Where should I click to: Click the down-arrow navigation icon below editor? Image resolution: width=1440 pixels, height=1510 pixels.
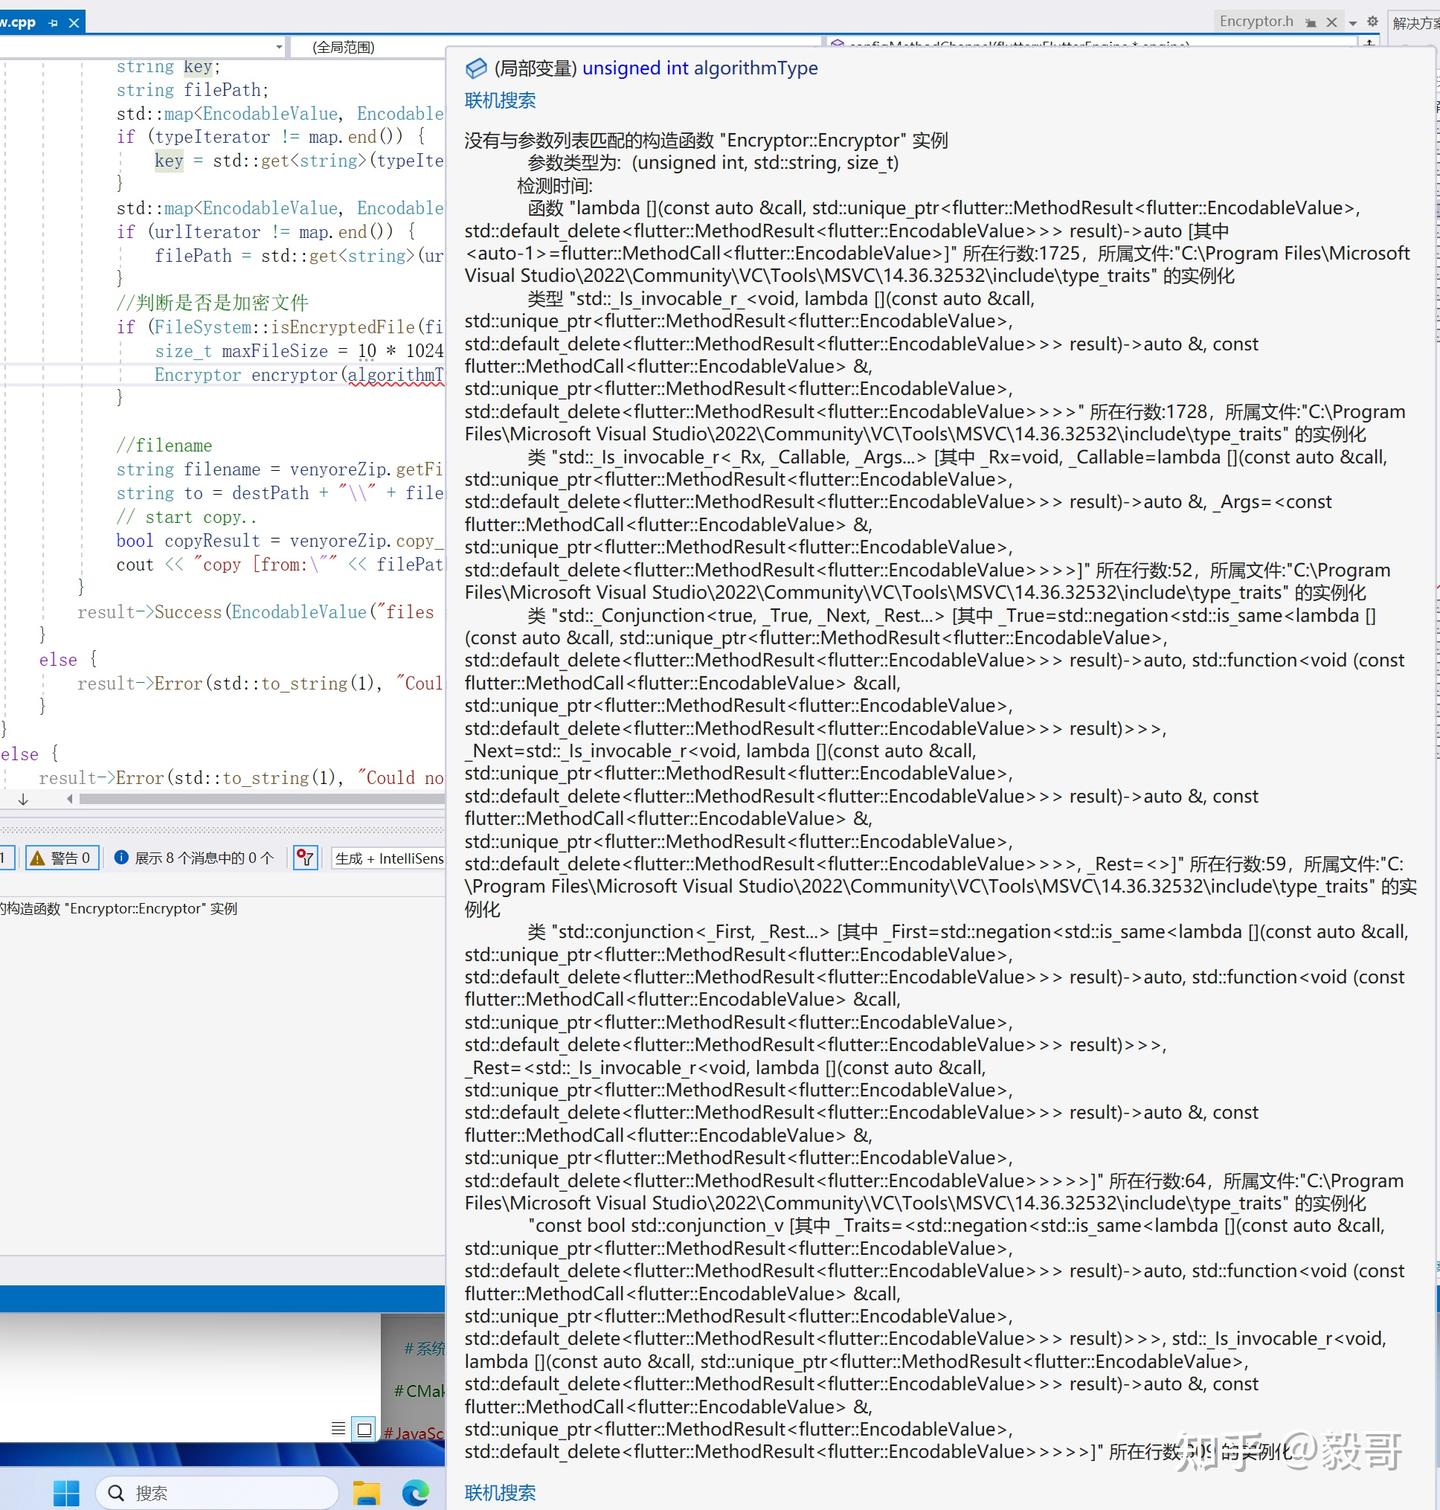coord(23,799)
